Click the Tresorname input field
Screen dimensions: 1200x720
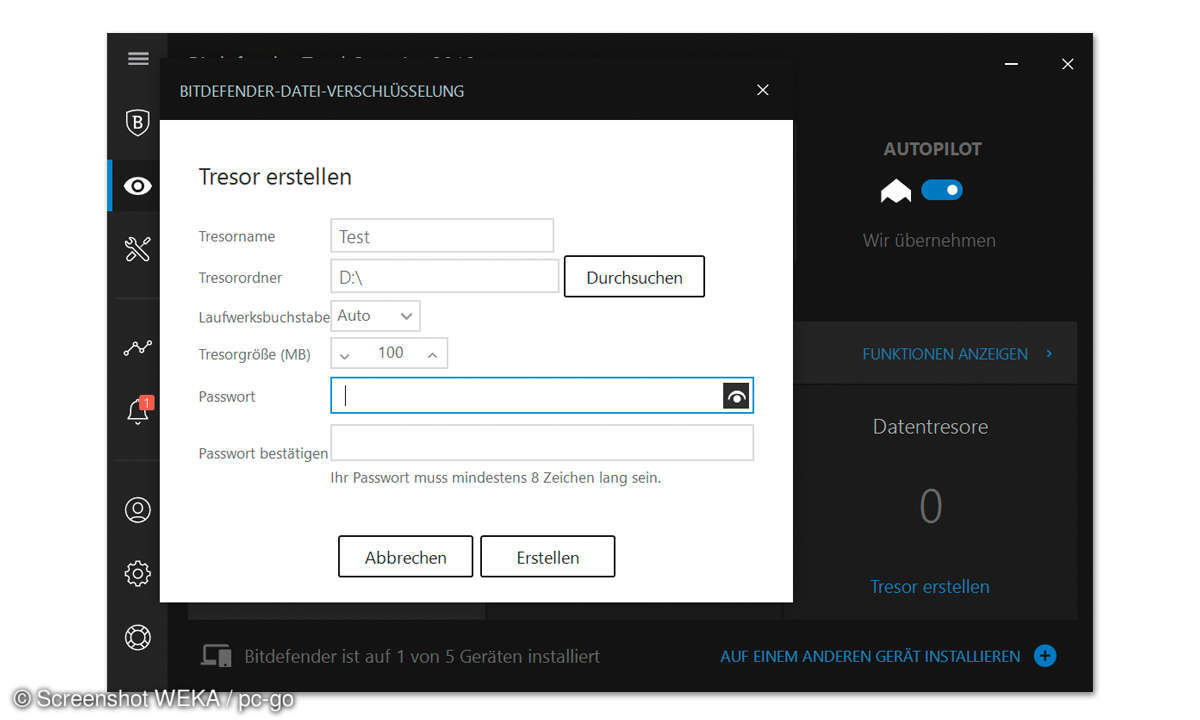click(x=442, y=236)
